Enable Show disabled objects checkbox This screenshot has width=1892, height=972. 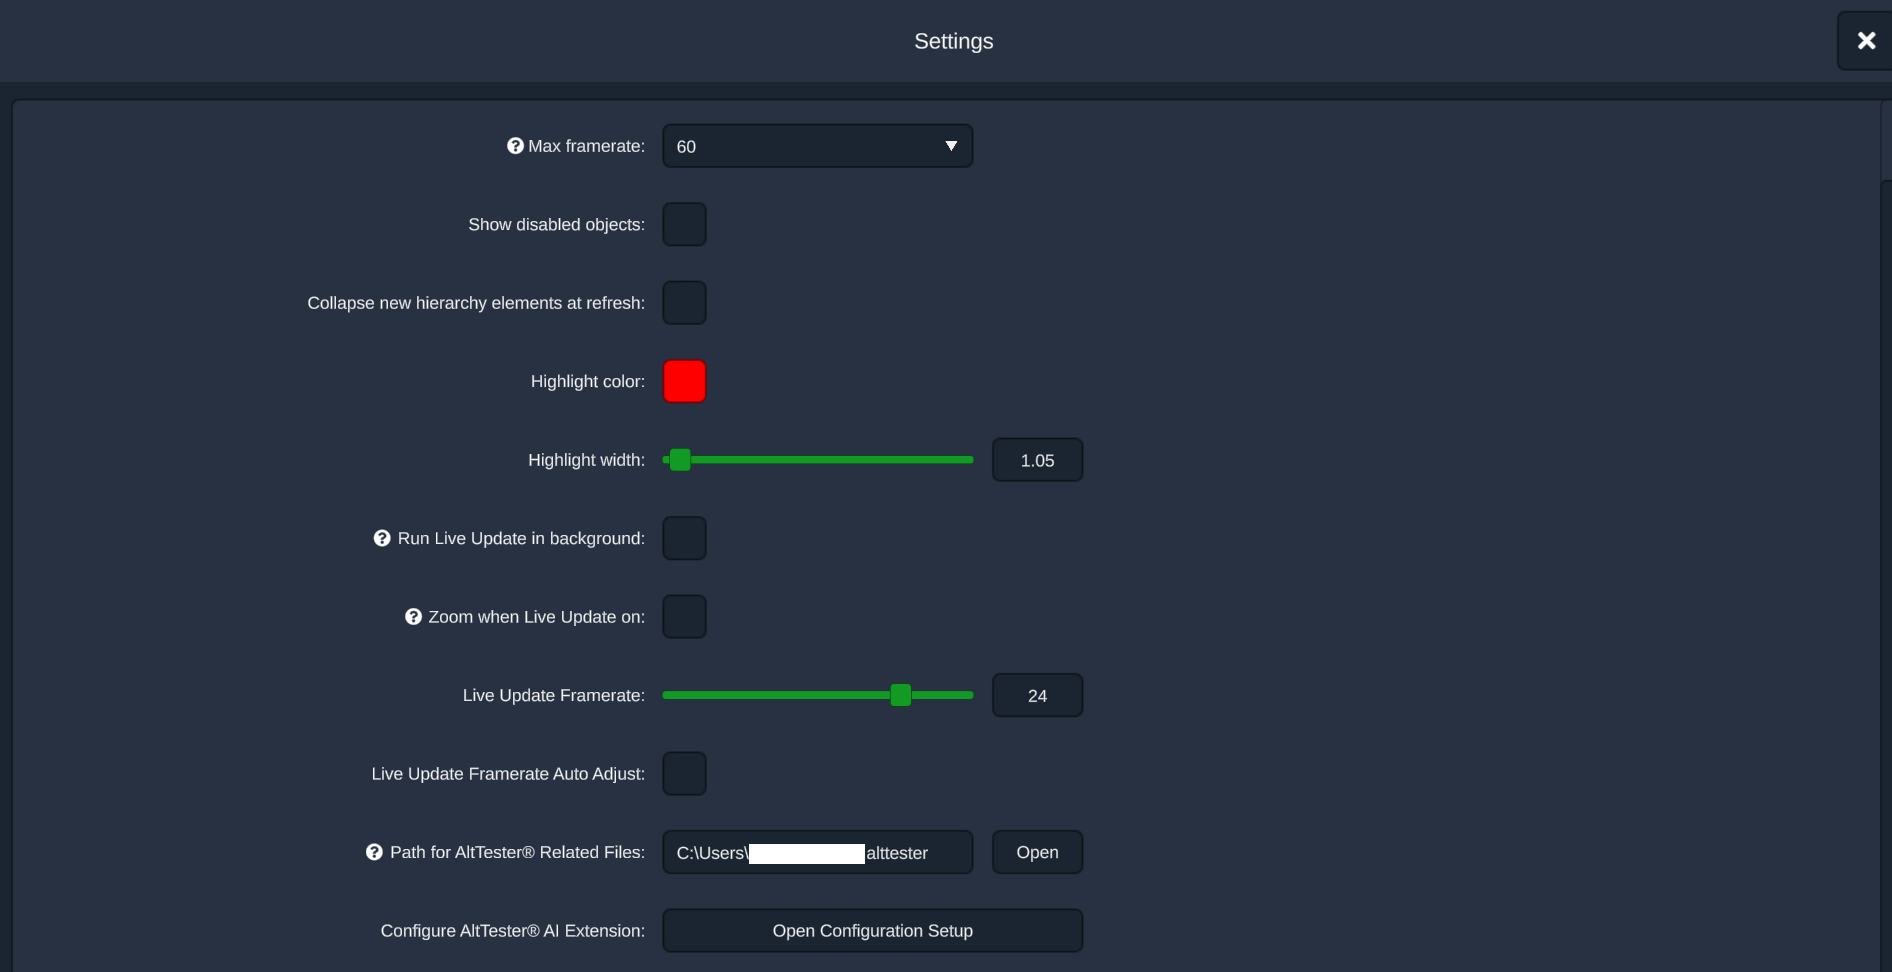click(684, 224)
